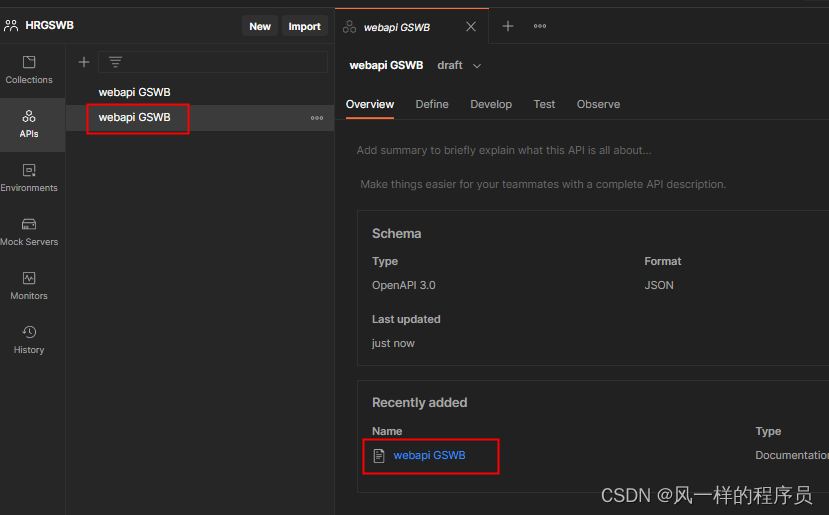The width and height of the screenshot is (829, 515).
Task: Expand the draft version dropdown
Action: pyautogui.click(x=459, y=66)
